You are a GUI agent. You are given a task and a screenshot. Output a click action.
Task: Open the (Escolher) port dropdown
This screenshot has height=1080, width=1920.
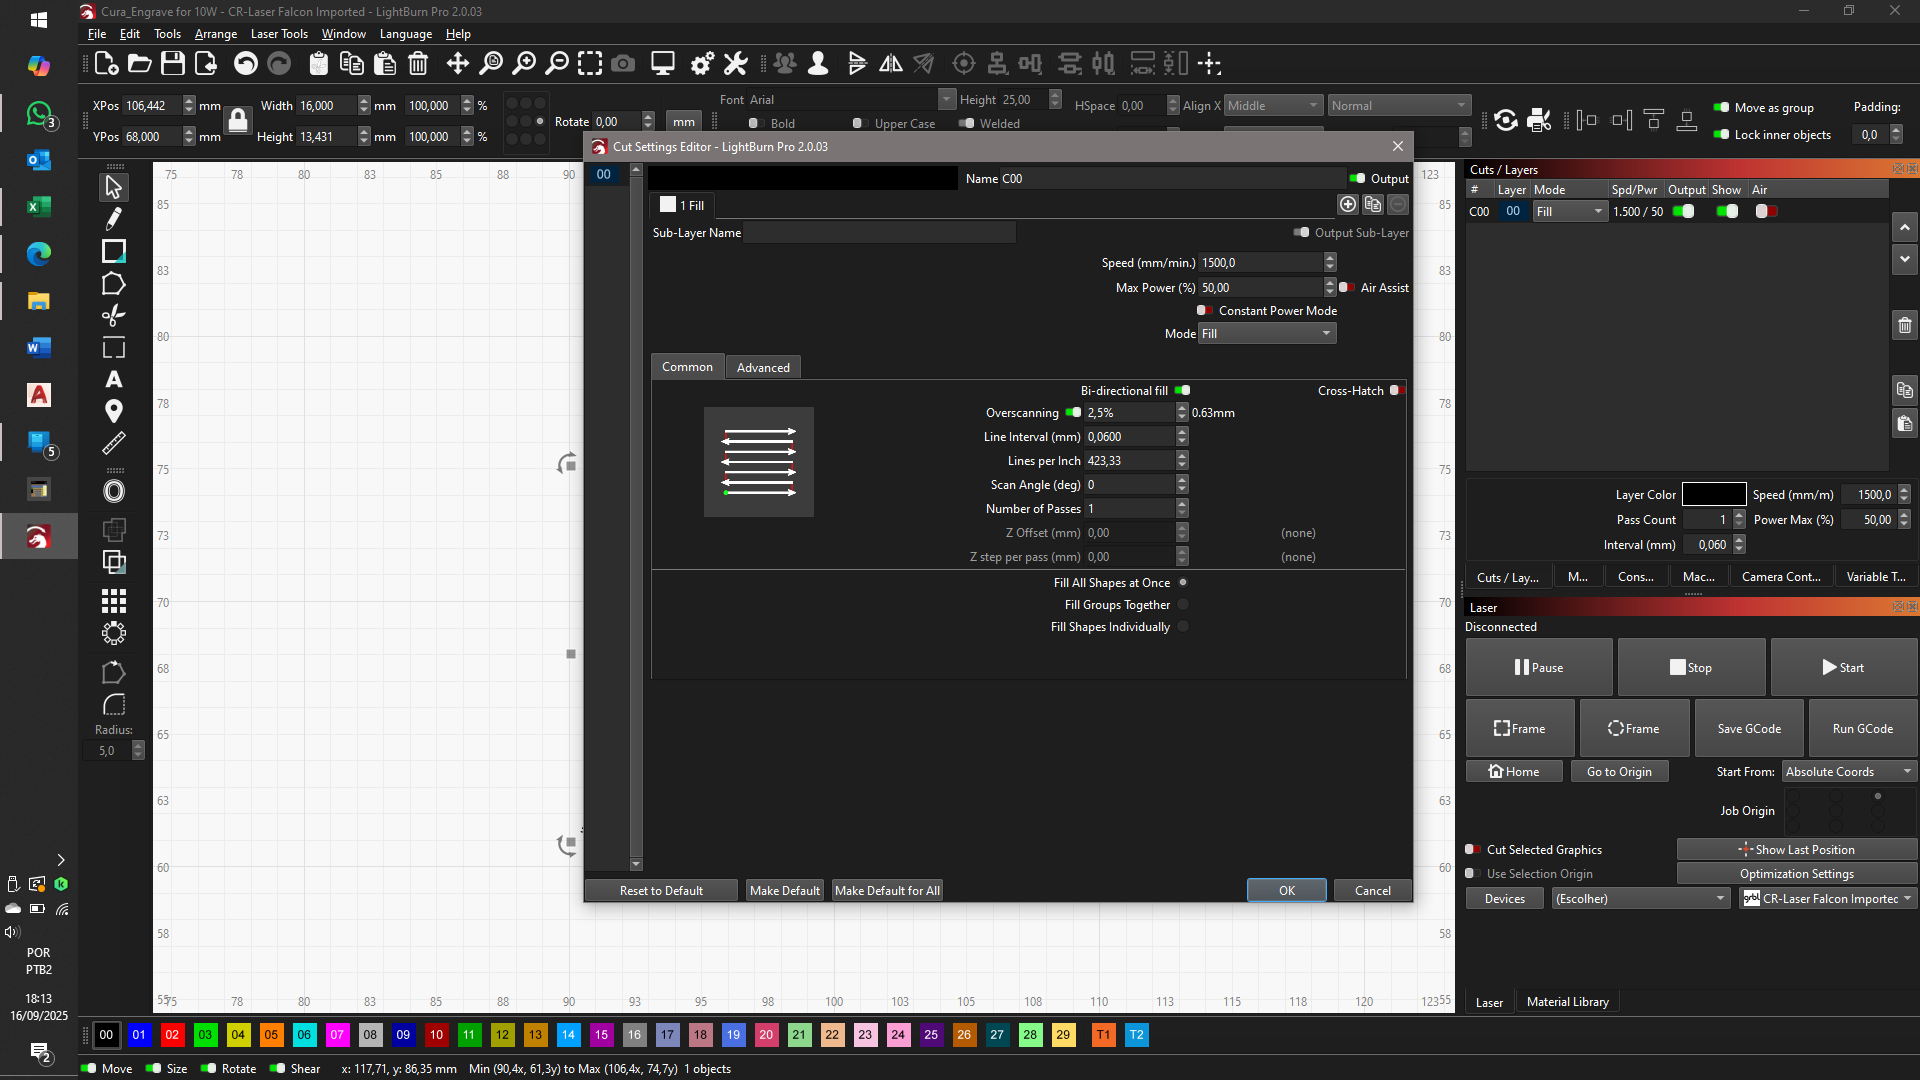pyautogui.click(x=1640, y=899)
